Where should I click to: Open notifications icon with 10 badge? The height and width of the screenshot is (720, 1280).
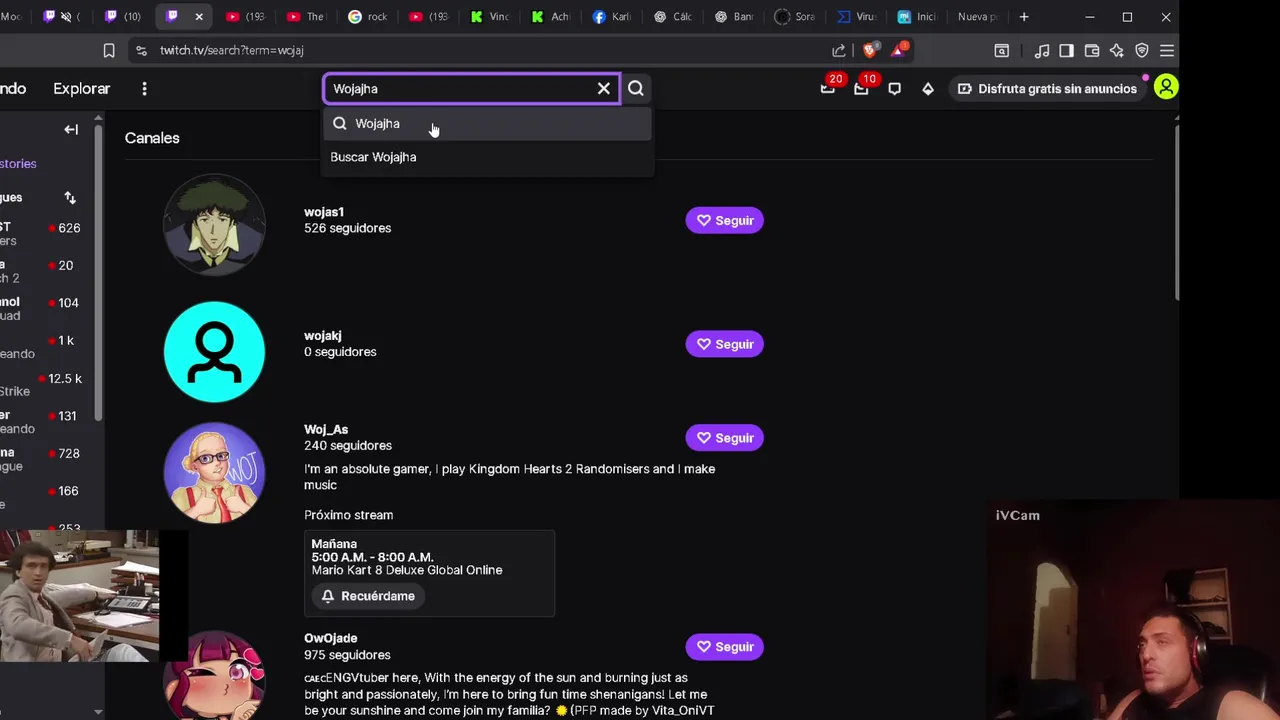862,88
